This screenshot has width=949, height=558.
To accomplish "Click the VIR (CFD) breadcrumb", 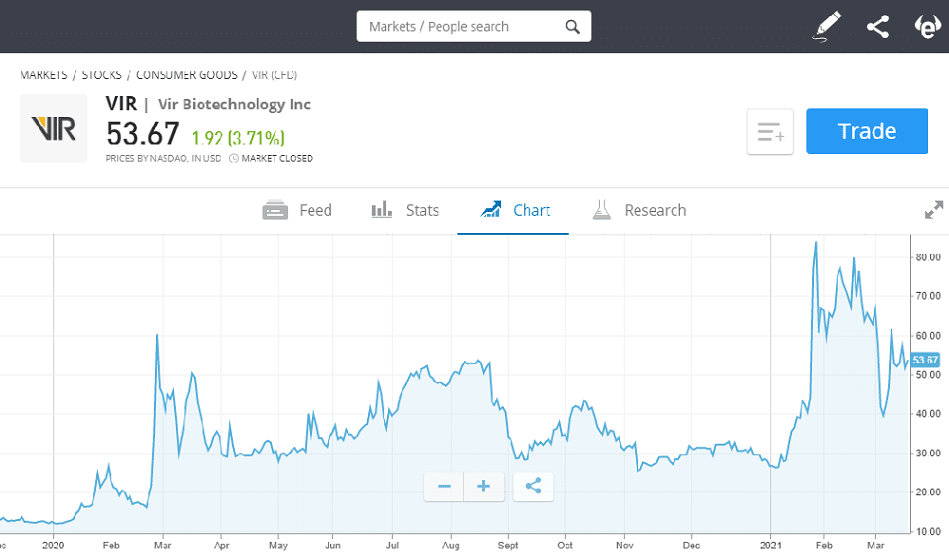I will (x=274, y=75).
